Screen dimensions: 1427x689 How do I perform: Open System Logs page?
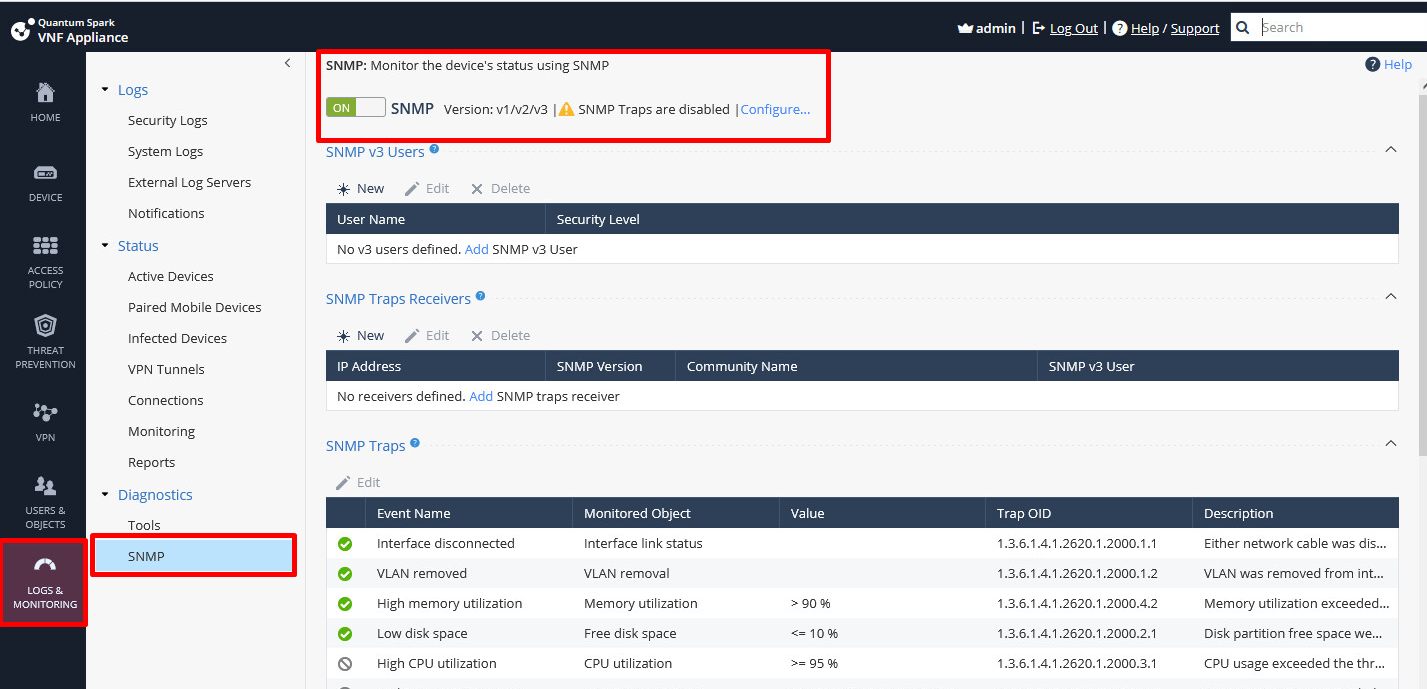[x=165, y=152]
